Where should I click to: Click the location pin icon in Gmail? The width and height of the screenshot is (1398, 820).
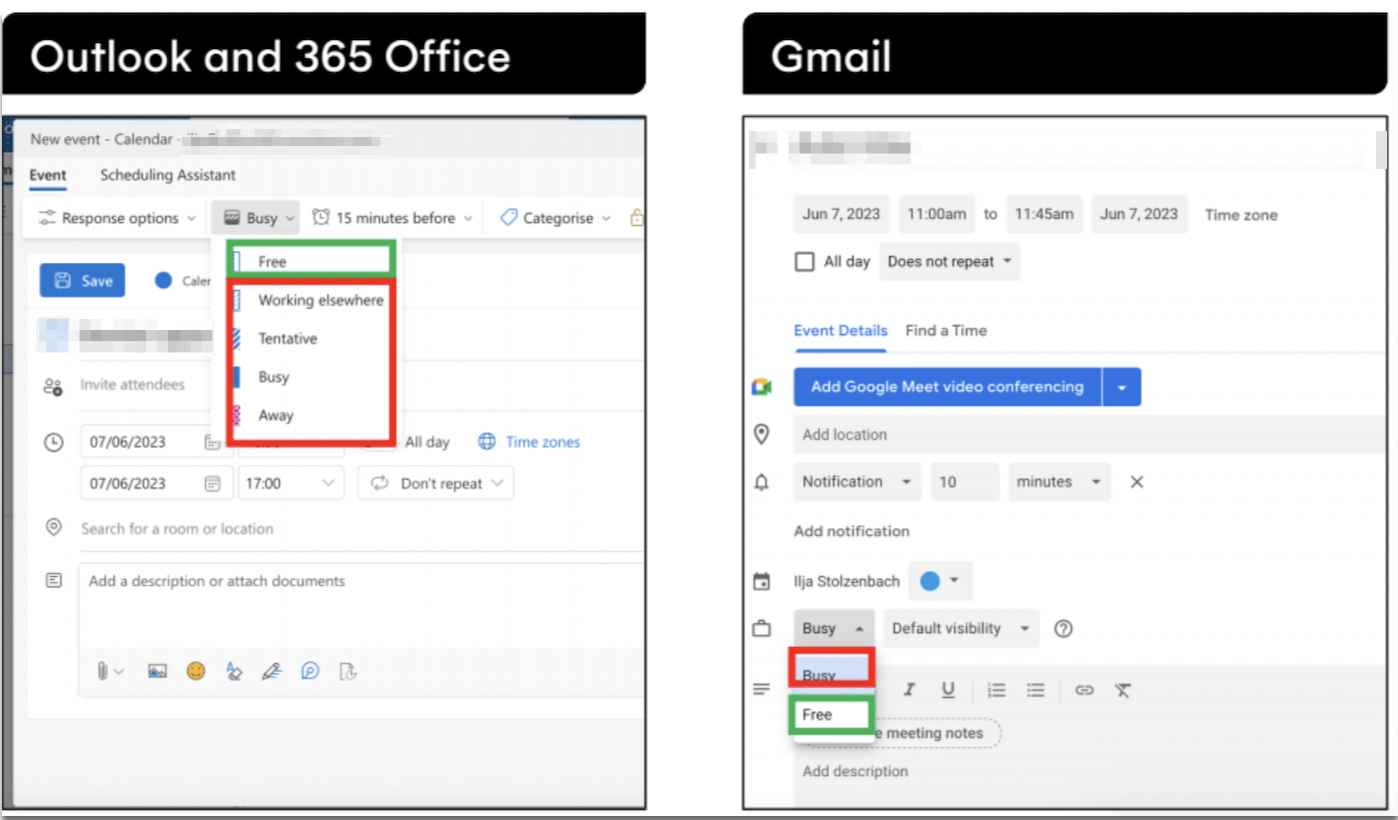tap(762, 434)
